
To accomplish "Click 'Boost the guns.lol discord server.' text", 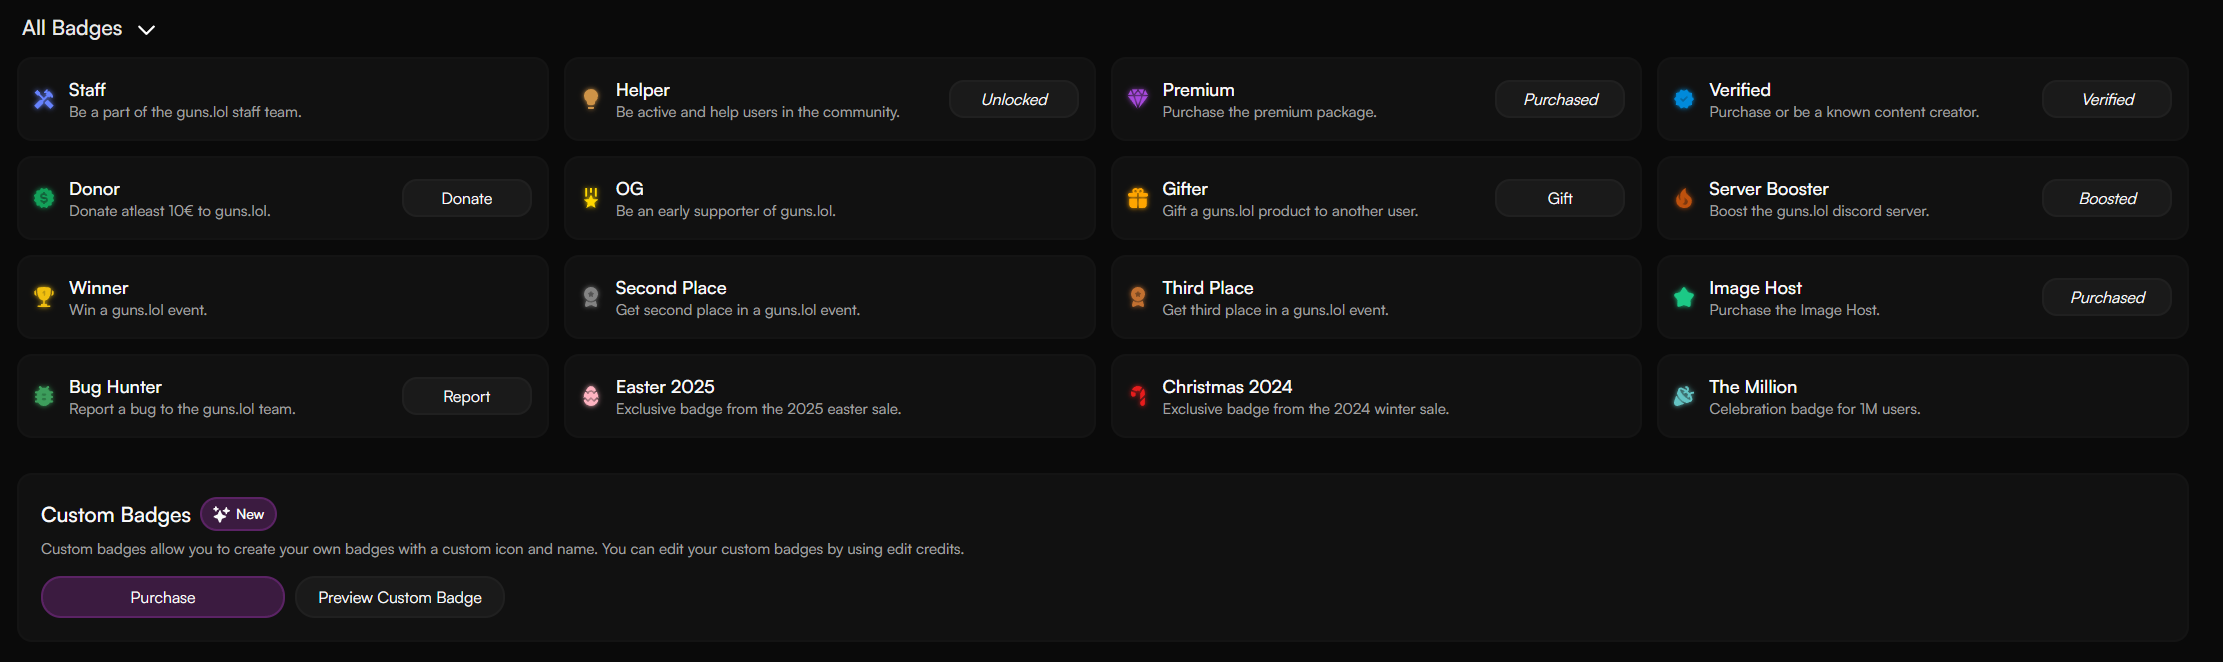I will point(1819,211).
